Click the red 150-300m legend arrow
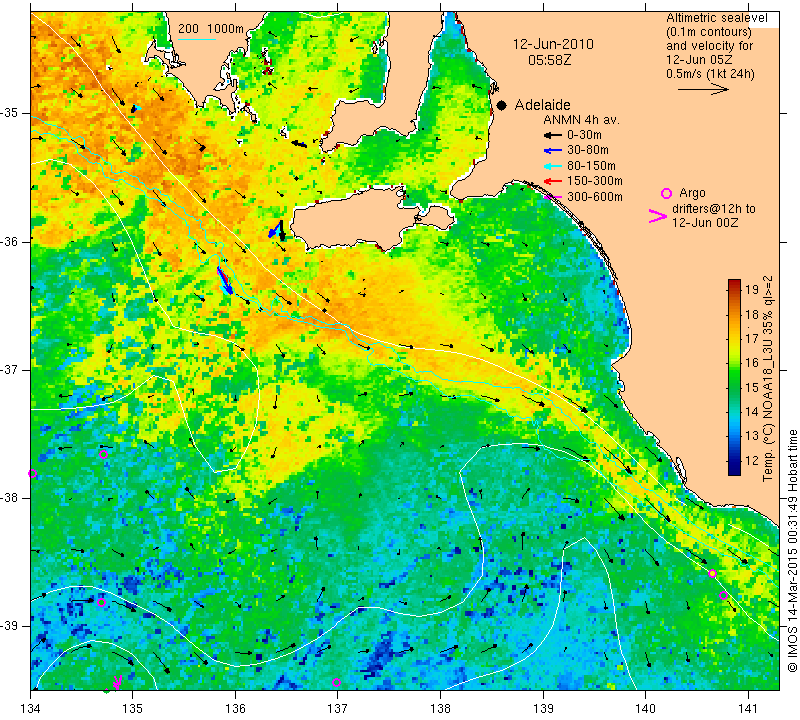The width and height of the screenshot is (800, 720). (552, 181)
